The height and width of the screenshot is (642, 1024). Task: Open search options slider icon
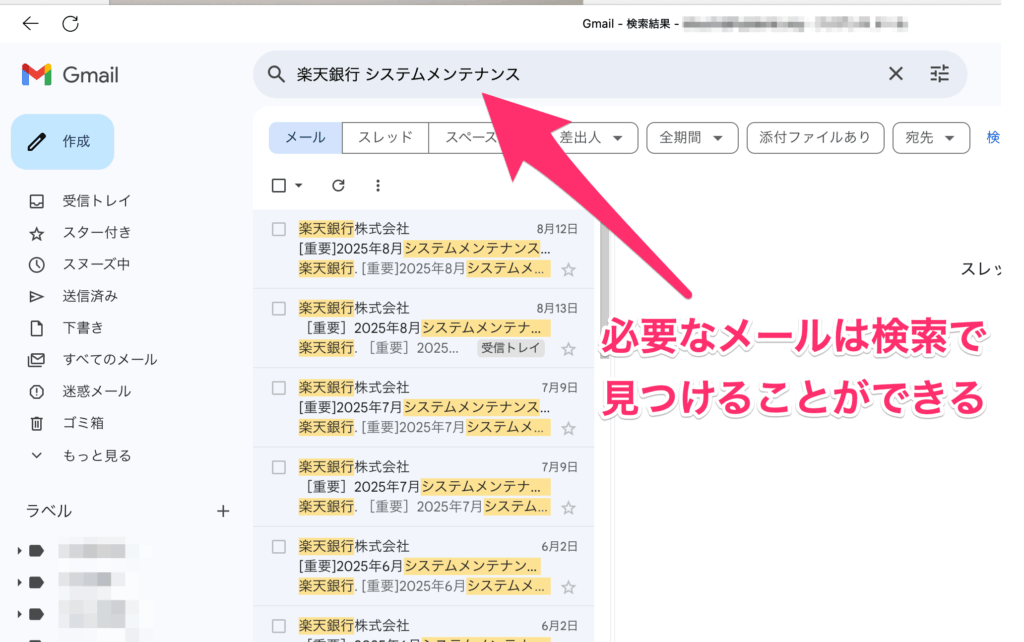tap(940, 74)
